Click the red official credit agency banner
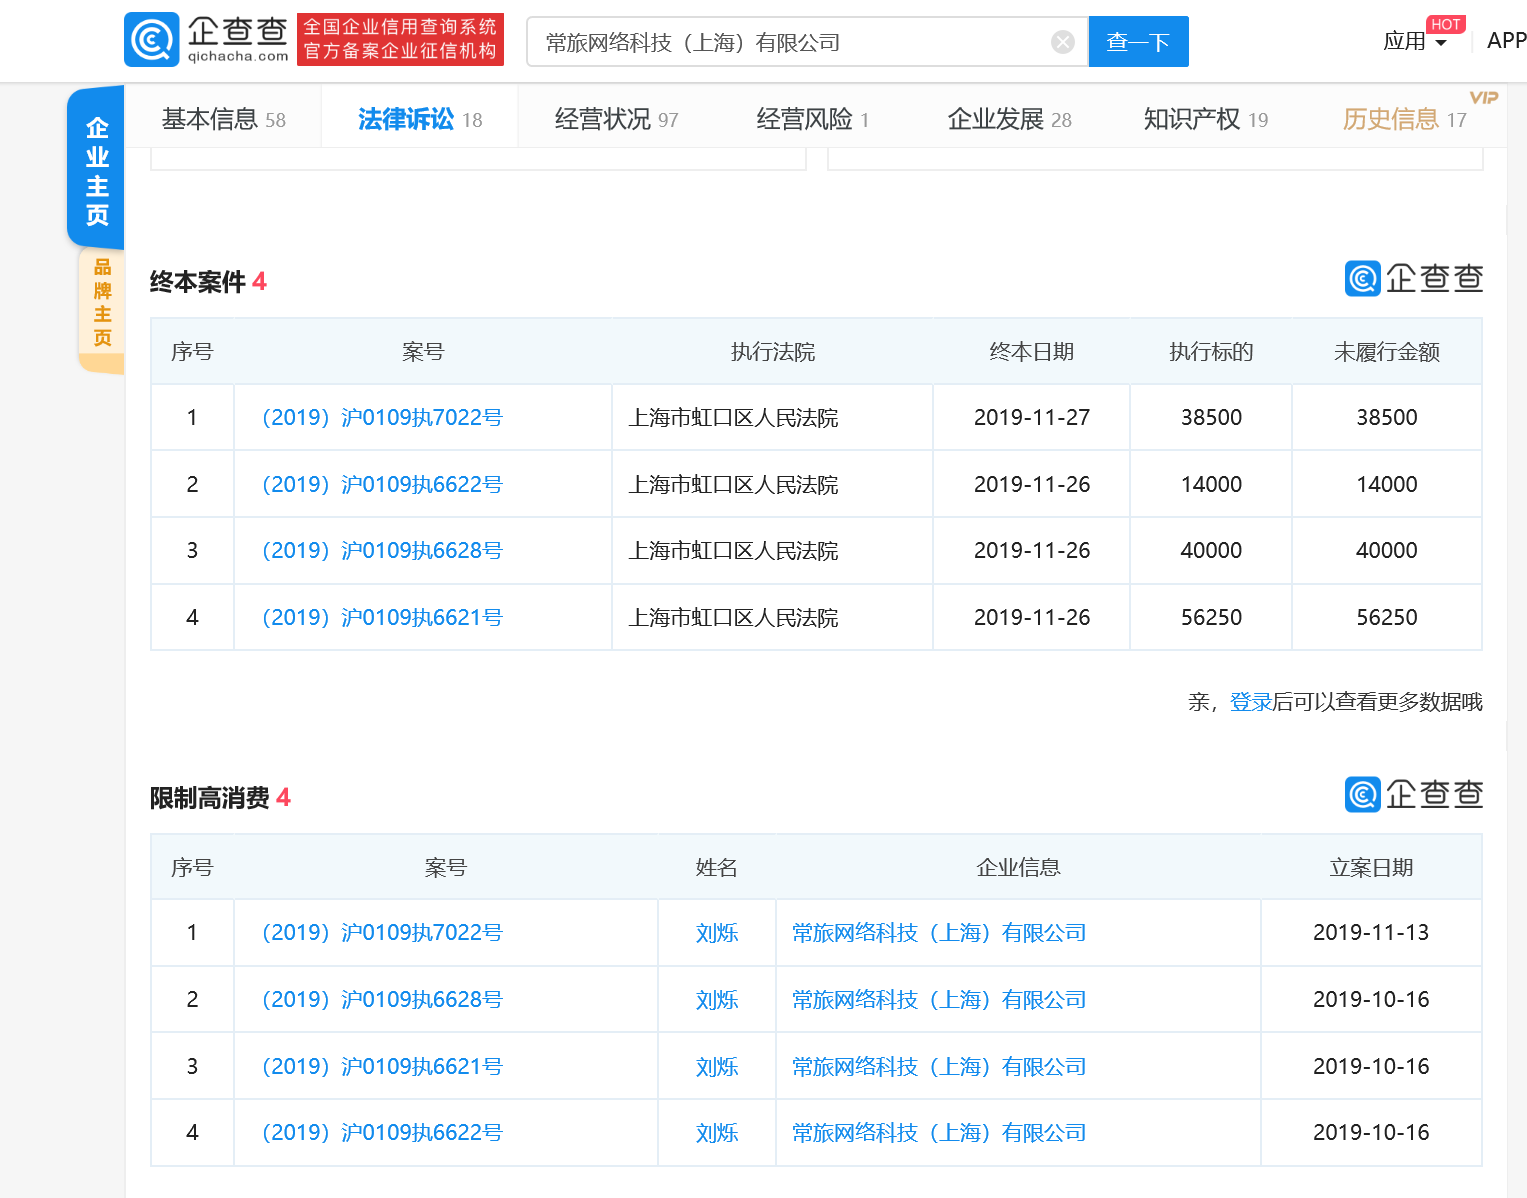 (x=400, y=39)
